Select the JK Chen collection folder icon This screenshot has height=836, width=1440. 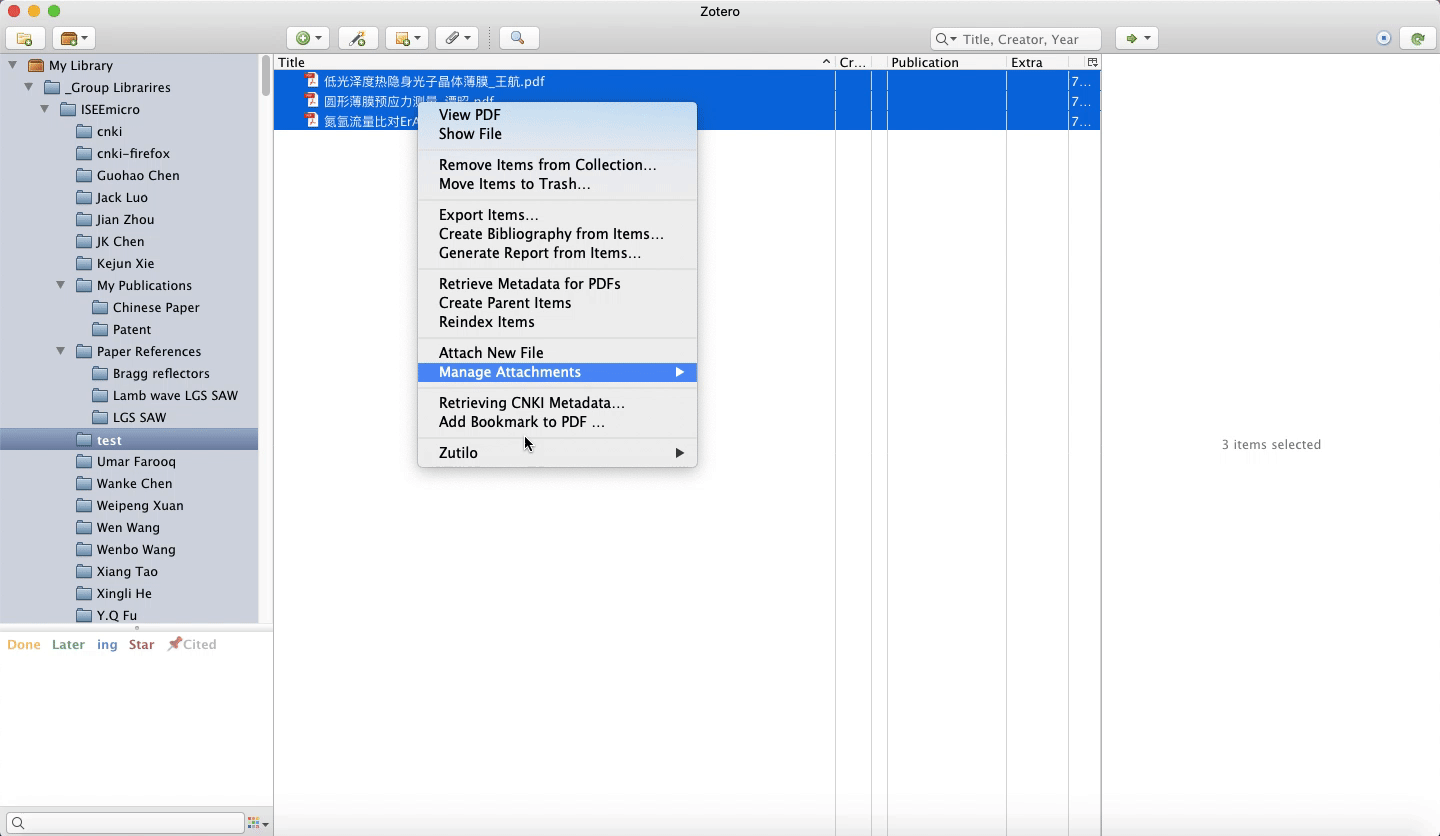pos(84,241)
